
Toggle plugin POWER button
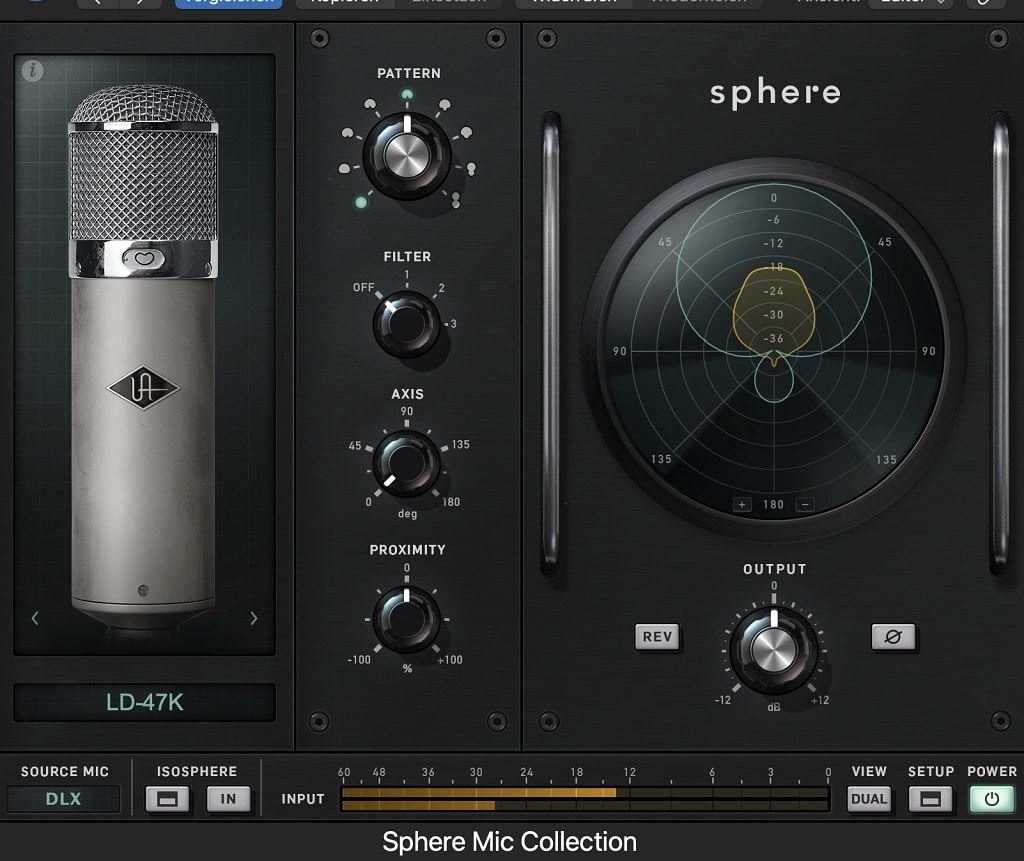[991, 798]
